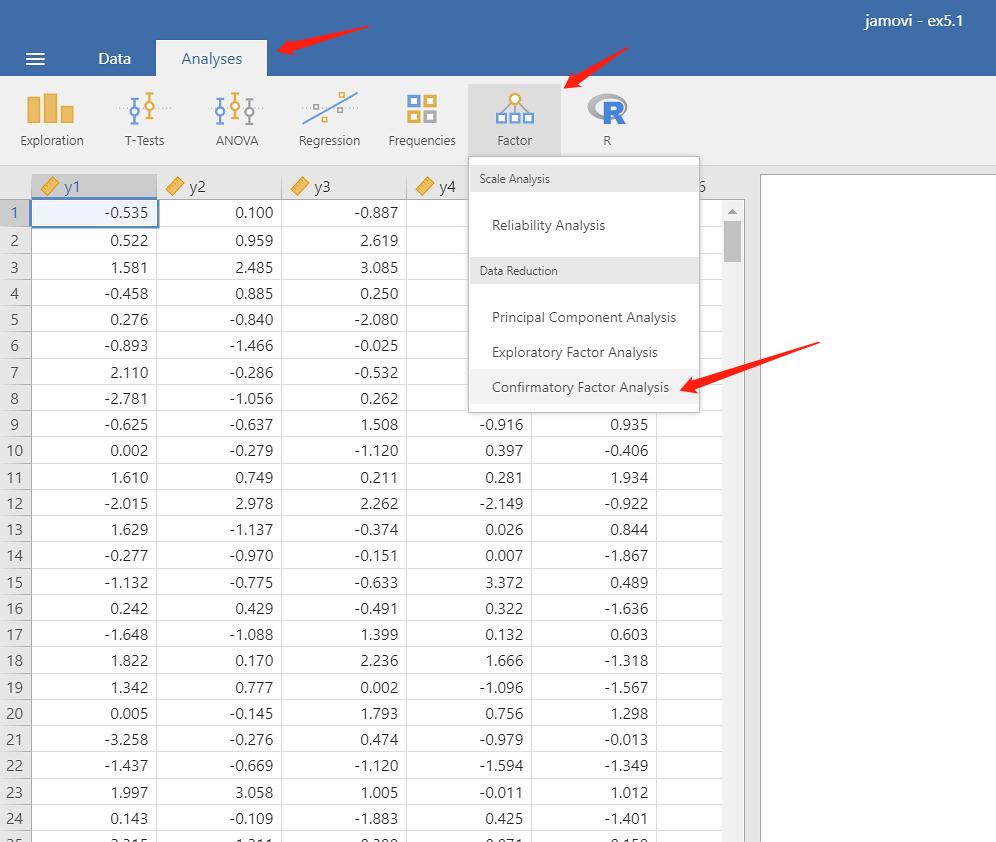The image size is (996, 842).
Task: Select Confirmatory Factor Analysis option
Action: [x=580, y=387]
